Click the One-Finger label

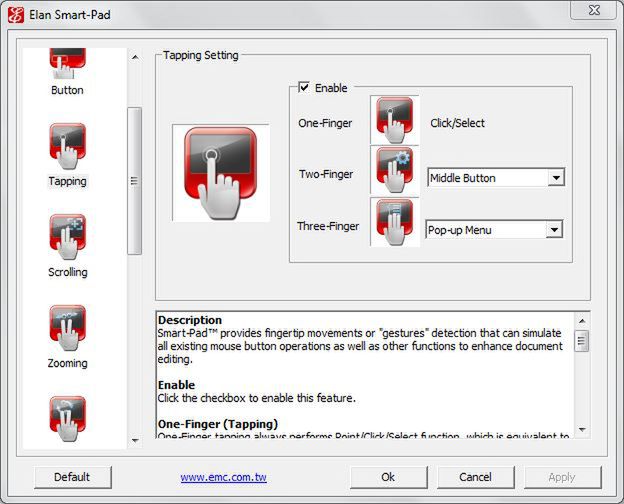pos(325,123)
